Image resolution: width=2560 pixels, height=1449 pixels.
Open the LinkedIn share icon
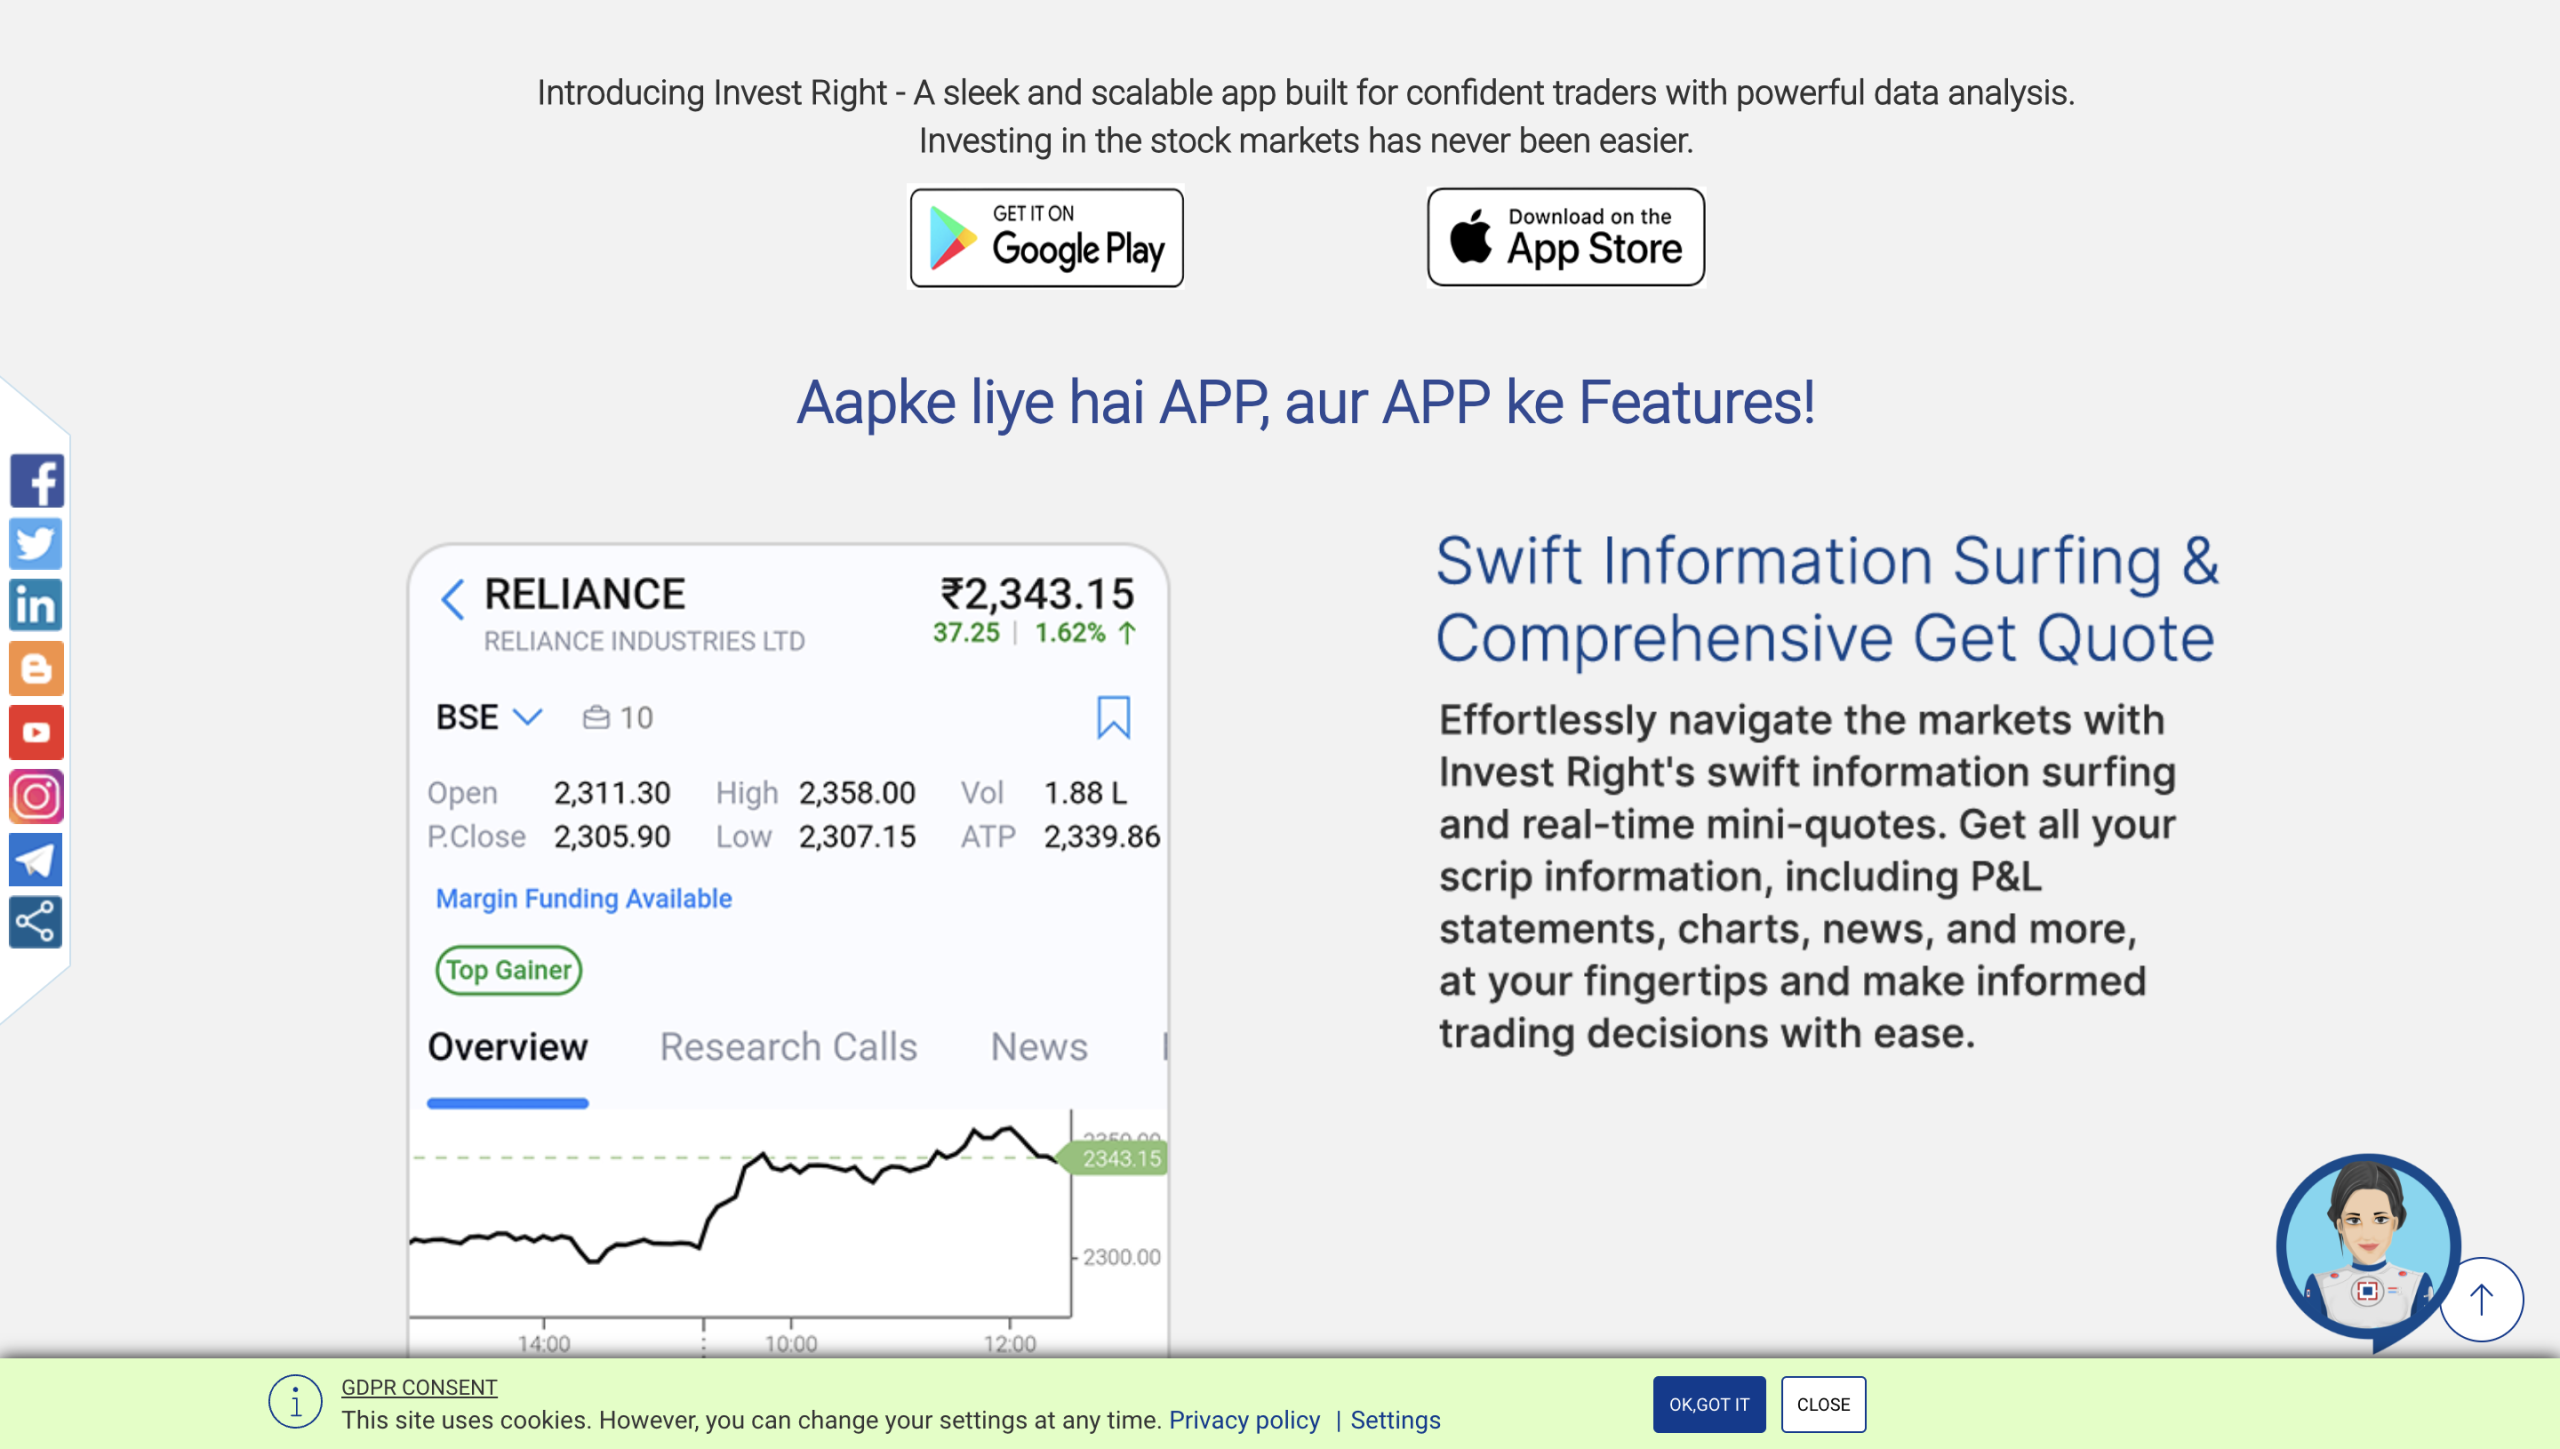point(37,605)
